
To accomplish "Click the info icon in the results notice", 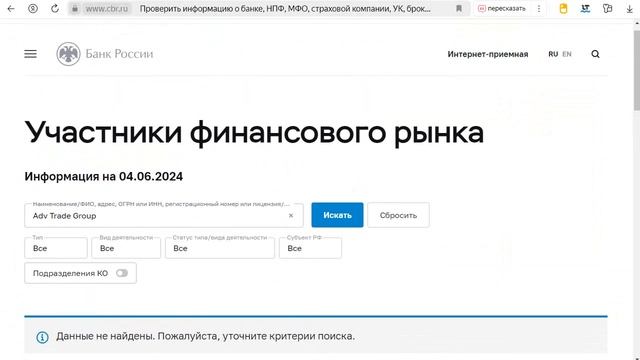I will (42, 337).
